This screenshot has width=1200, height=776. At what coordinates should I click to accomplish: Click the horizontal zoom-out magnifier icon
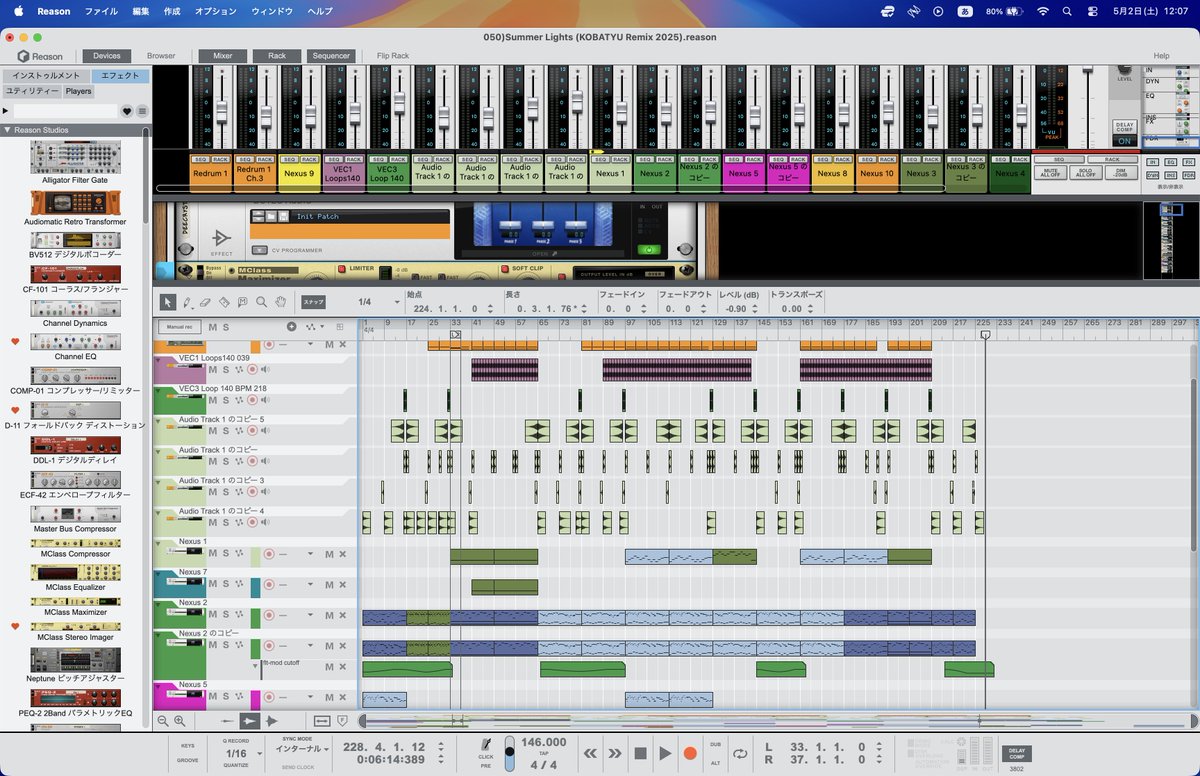pos(162,720)
